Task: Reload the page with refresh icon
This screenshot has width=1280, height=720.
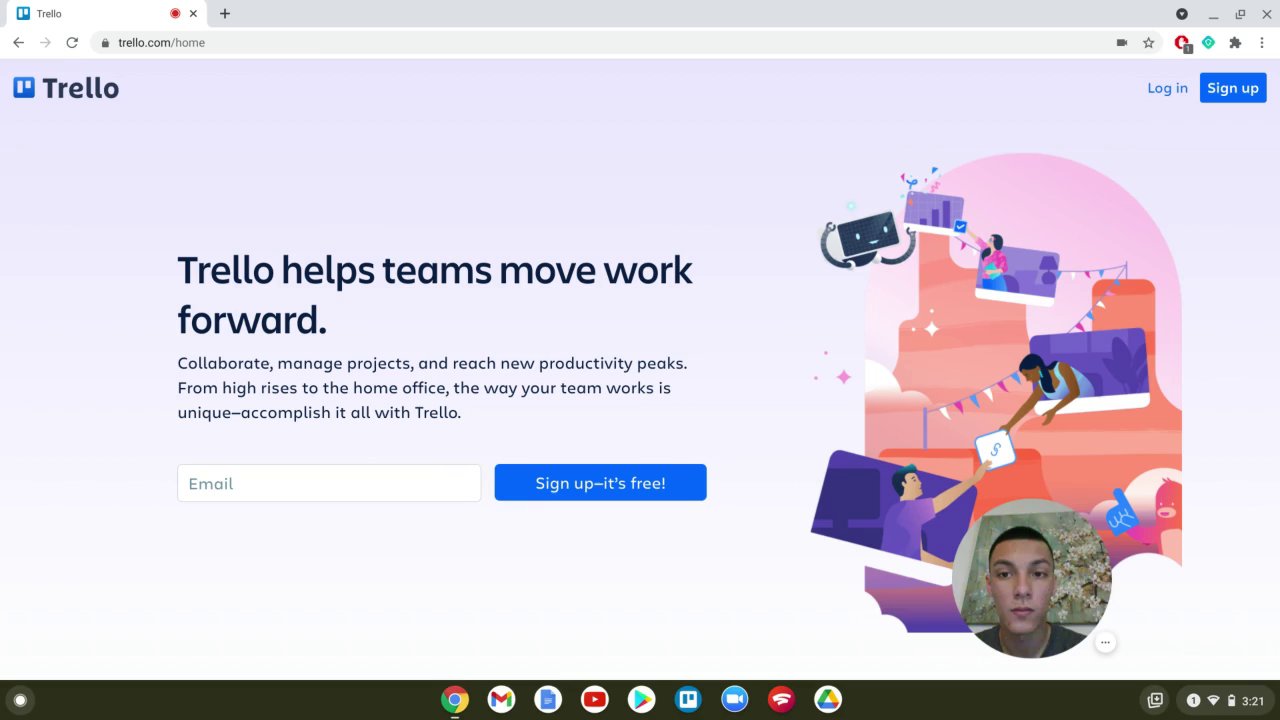Action: click(x=72, y=43)
